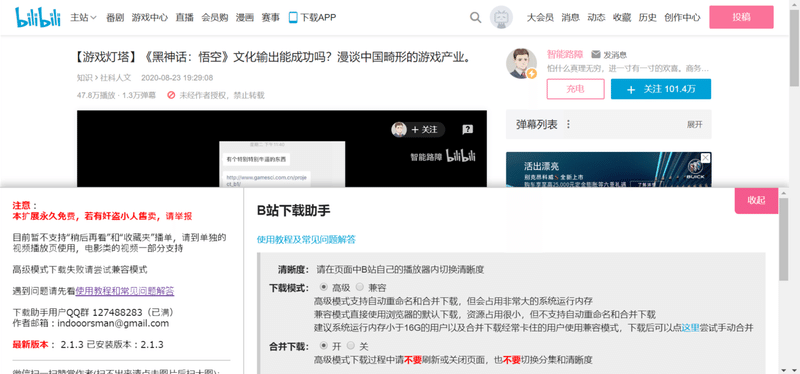Click 最新版本 2.1.3 text

click(x=49, y=344)
